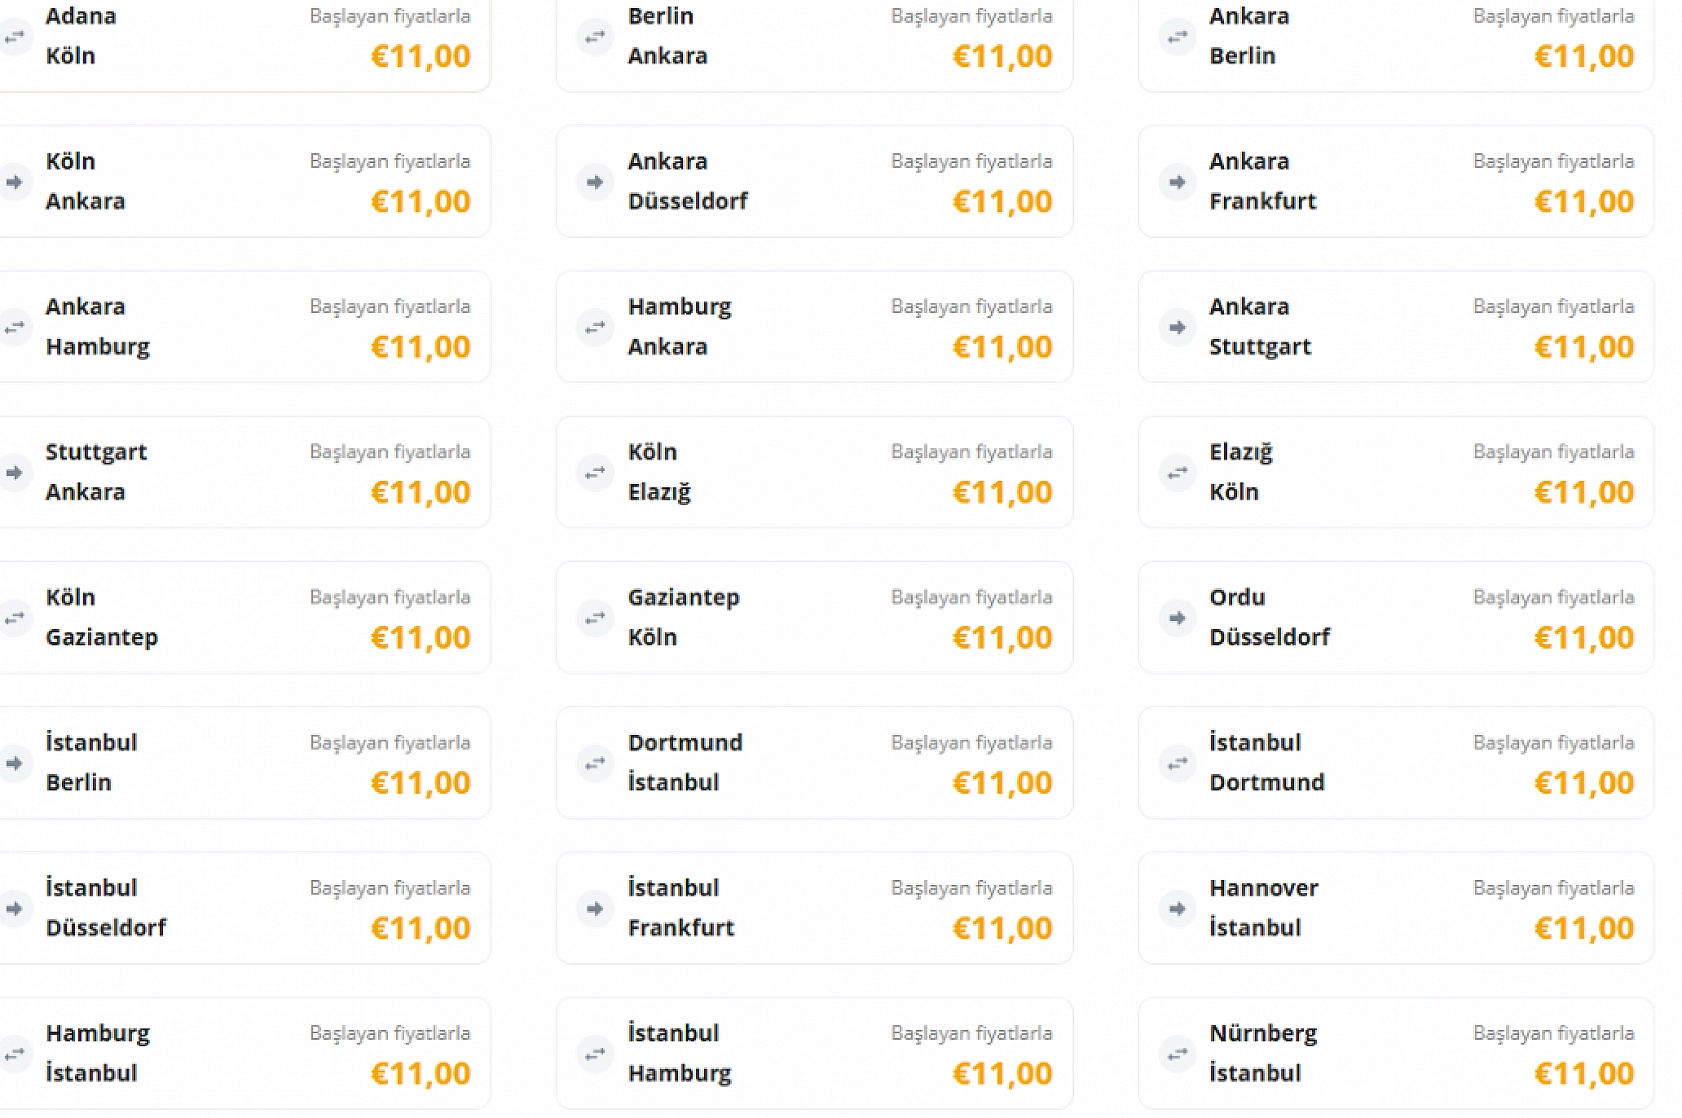Click the one-way arrow icon for Ankara–Düsseldorf

click(595, 182)
